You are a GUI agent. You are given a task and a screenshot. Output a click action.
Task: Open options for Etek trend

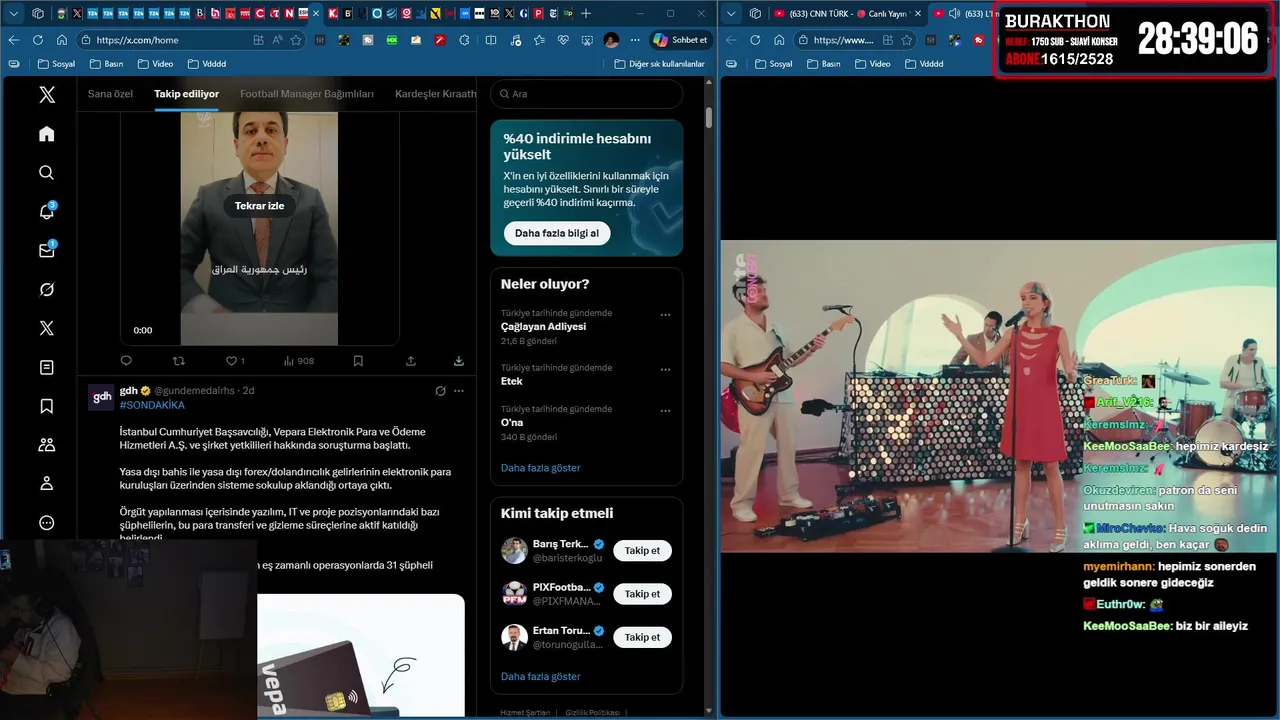(665, 370)
